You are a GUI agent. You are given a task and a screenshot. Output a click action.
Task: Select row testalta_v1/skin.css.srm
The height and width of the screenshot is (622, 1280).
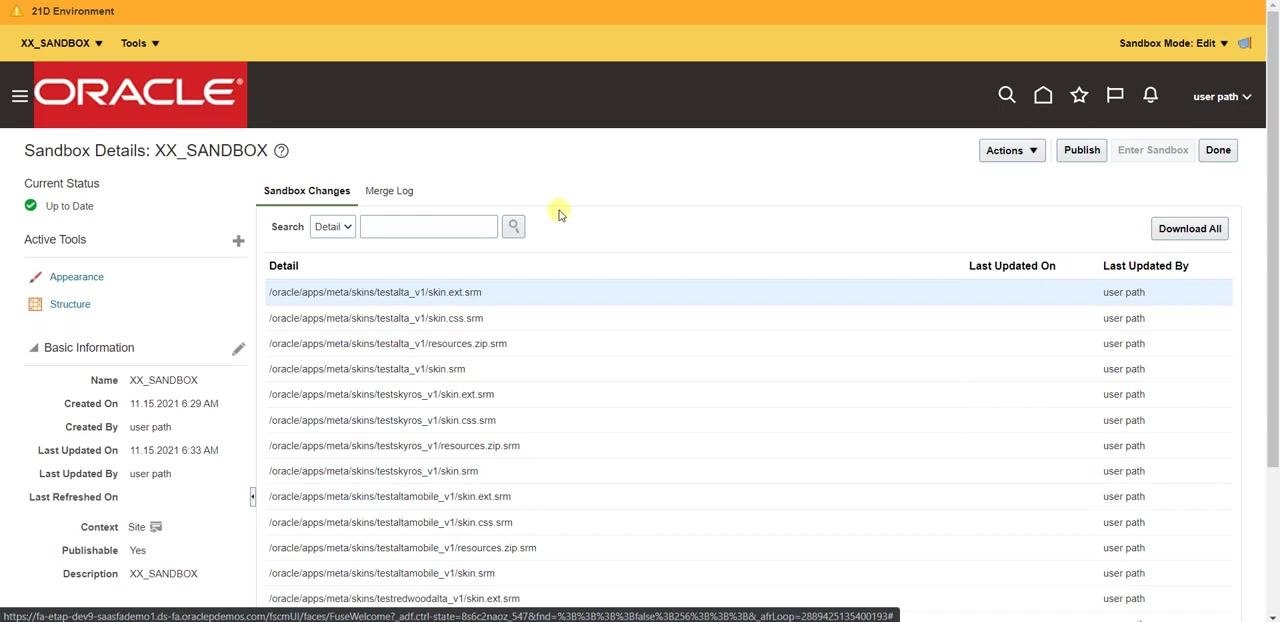(x=749, y=318)
